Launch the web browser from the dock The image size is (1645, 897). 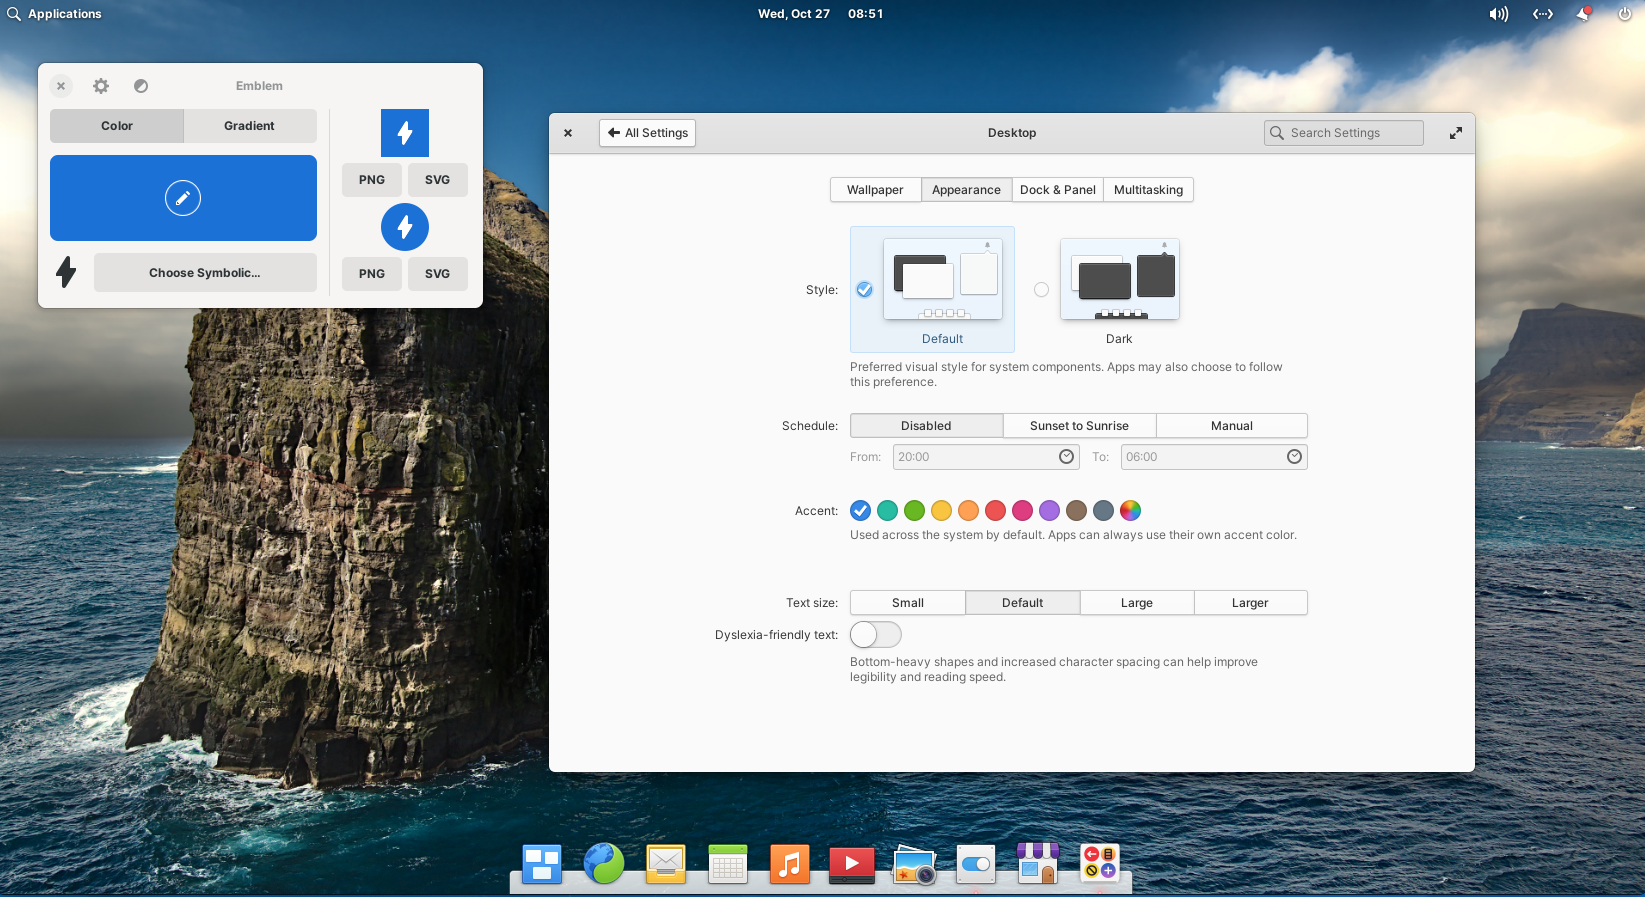tap(604, 864)
